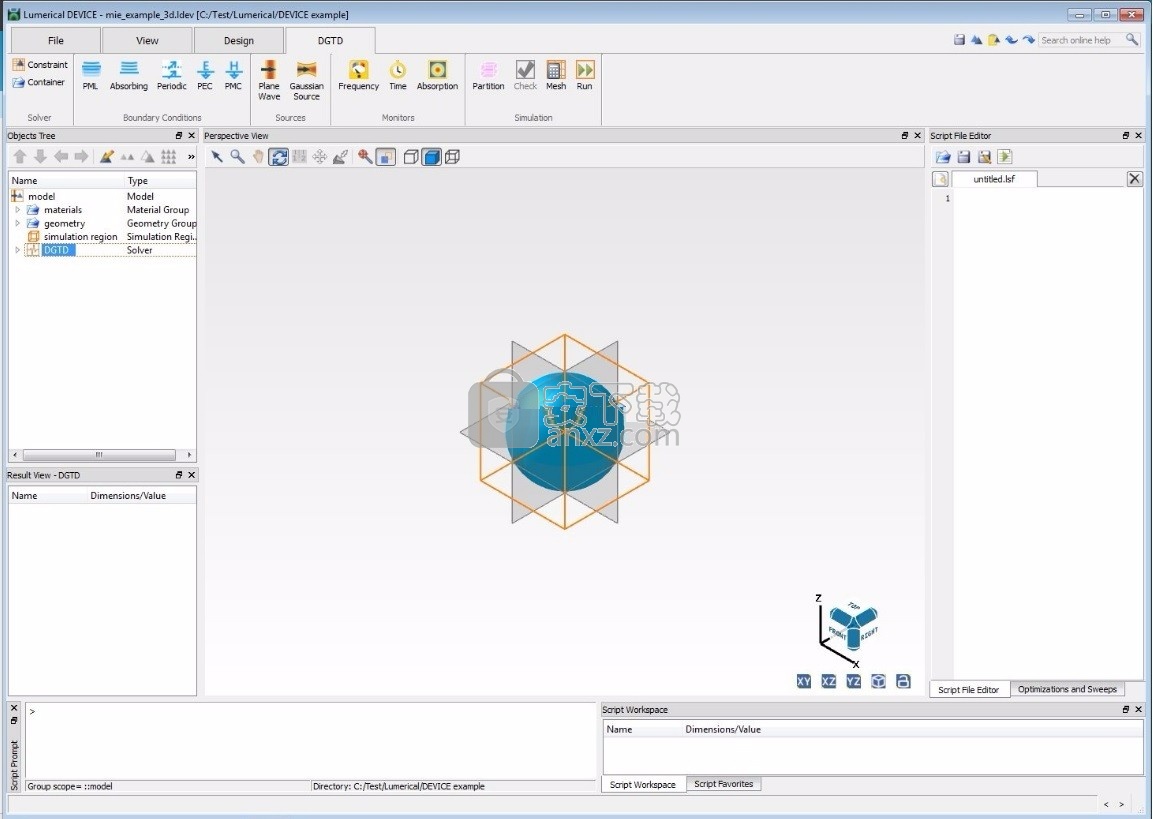Click the redo arrow in top toolbar
Image resolution: width=1153 pixels, height=819 pixels.
[x=1029, y=40]
